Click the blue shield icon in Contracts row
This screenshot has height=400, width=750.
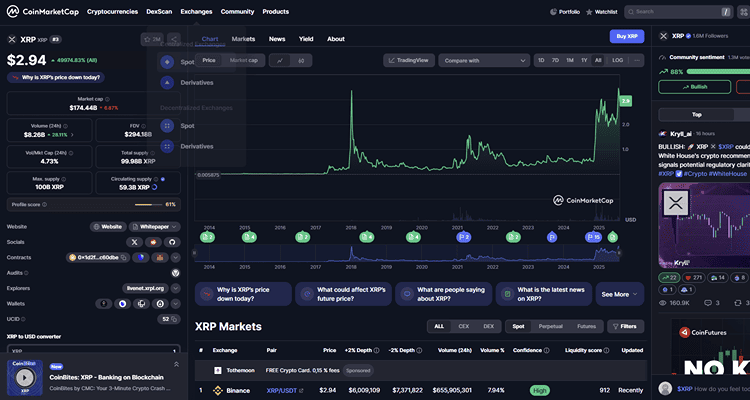141,257
